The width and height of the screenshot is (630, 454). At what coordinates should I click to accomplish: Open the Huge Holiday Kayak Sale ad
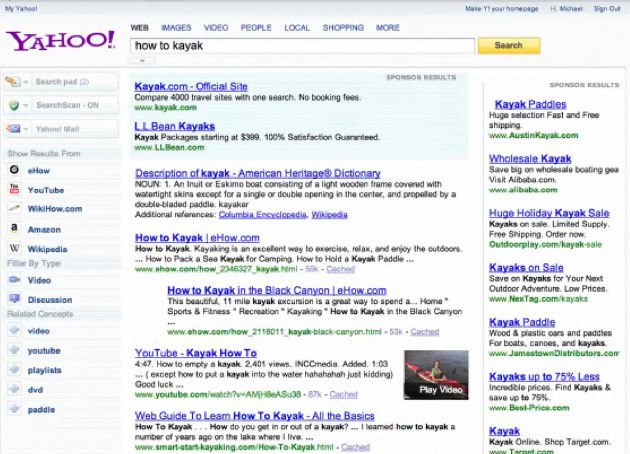[549, 213]
